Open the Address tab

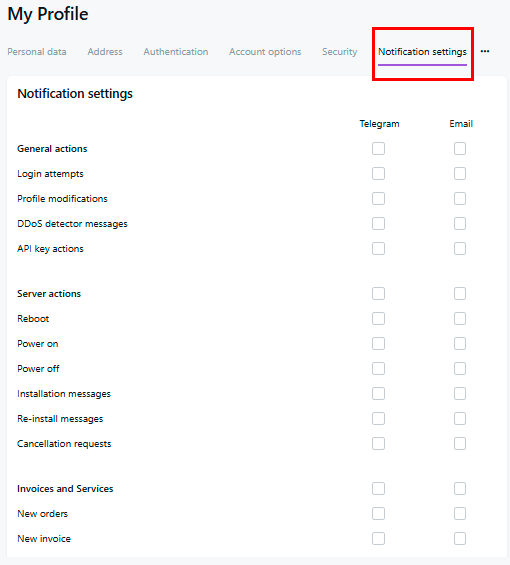tap(105, 52)
